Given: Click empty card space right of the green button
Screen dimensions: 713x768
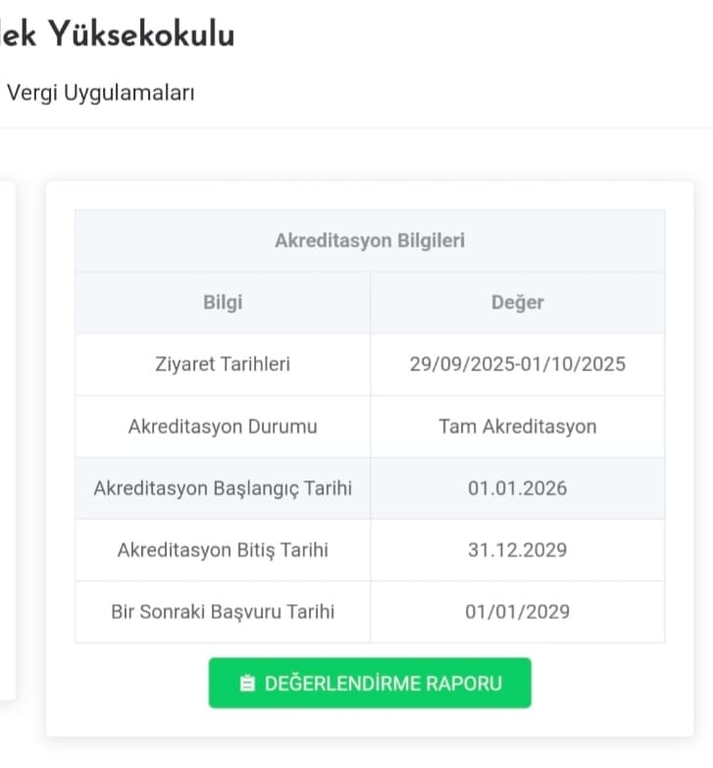Looking at the screenshot, I should [x=610, y=684].
